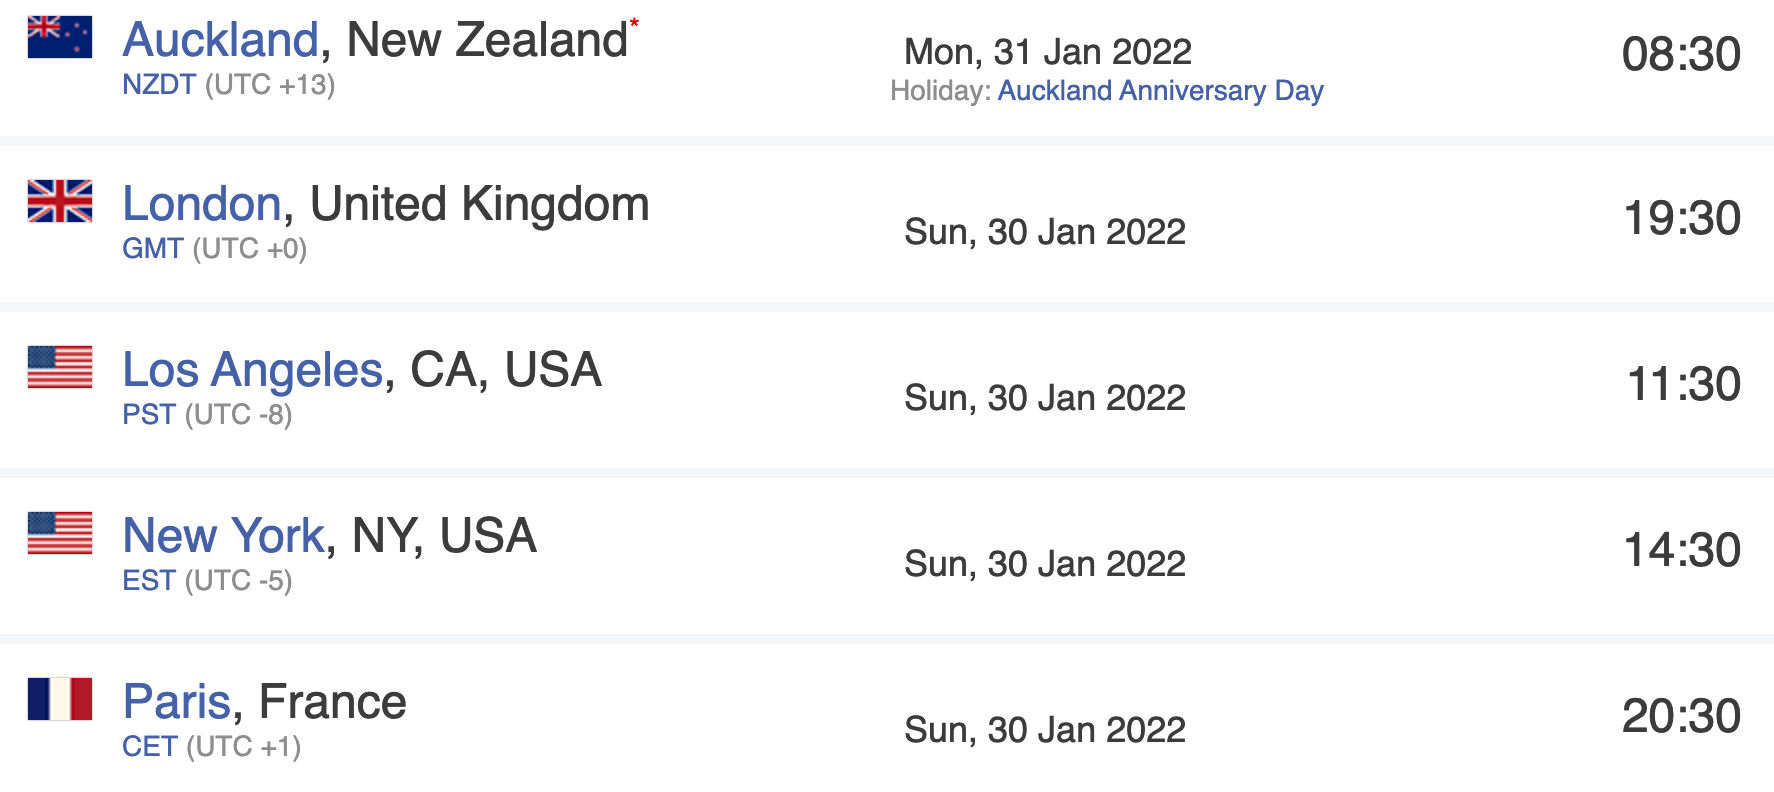Open the Paris city link

(x=176, y=702)
